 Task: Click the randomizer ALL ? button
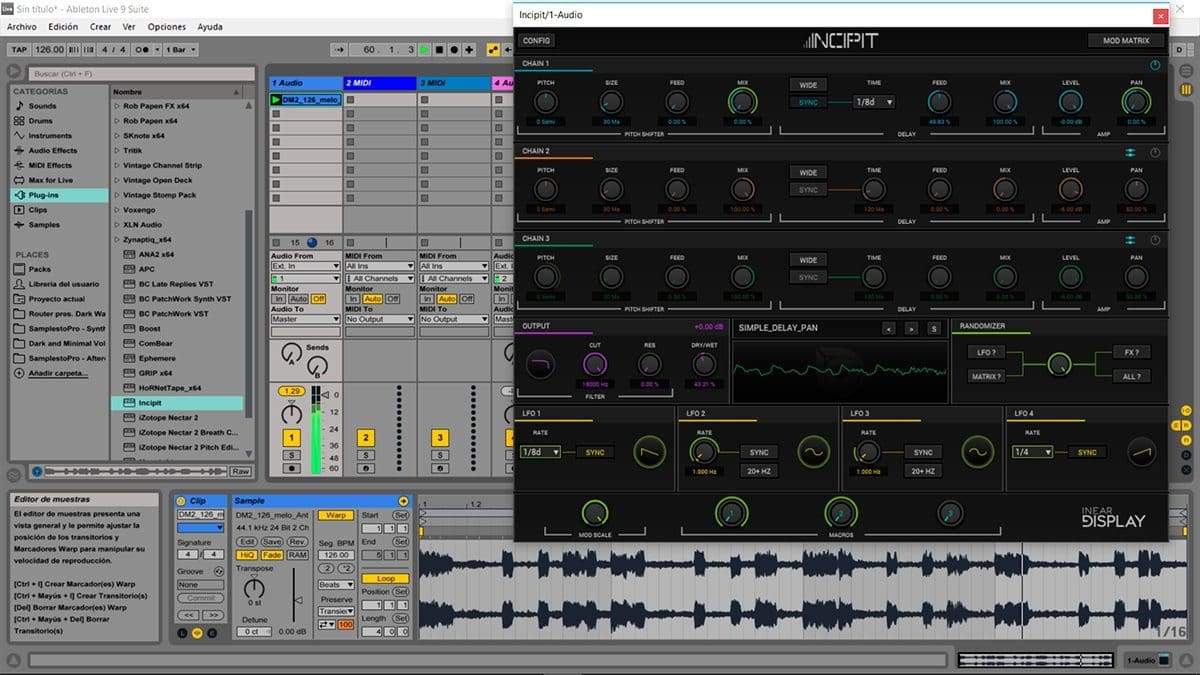(x=1131, y=376)
